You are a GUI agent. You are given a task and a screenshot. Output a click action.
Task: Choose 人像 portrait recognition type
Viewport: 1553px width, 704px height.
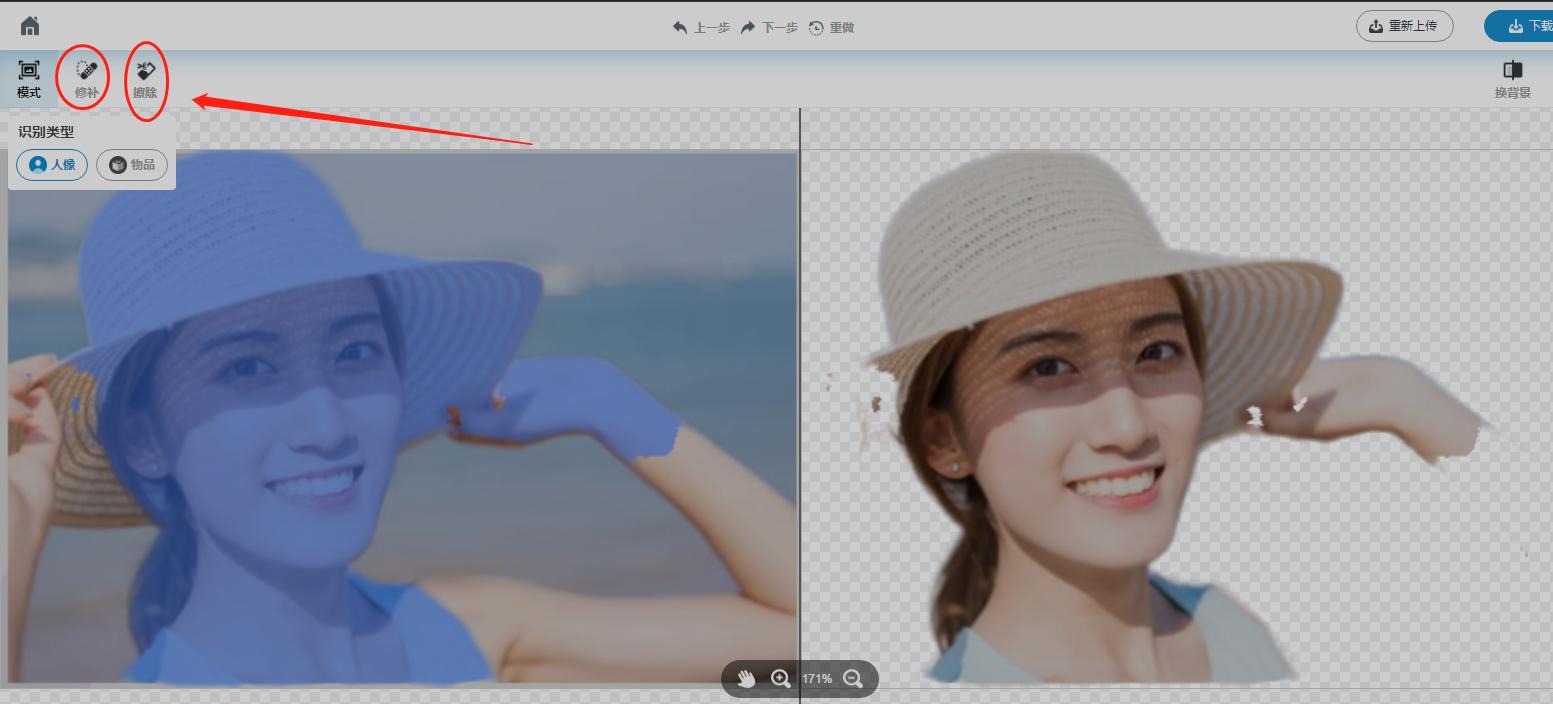(x=52, y=165)
